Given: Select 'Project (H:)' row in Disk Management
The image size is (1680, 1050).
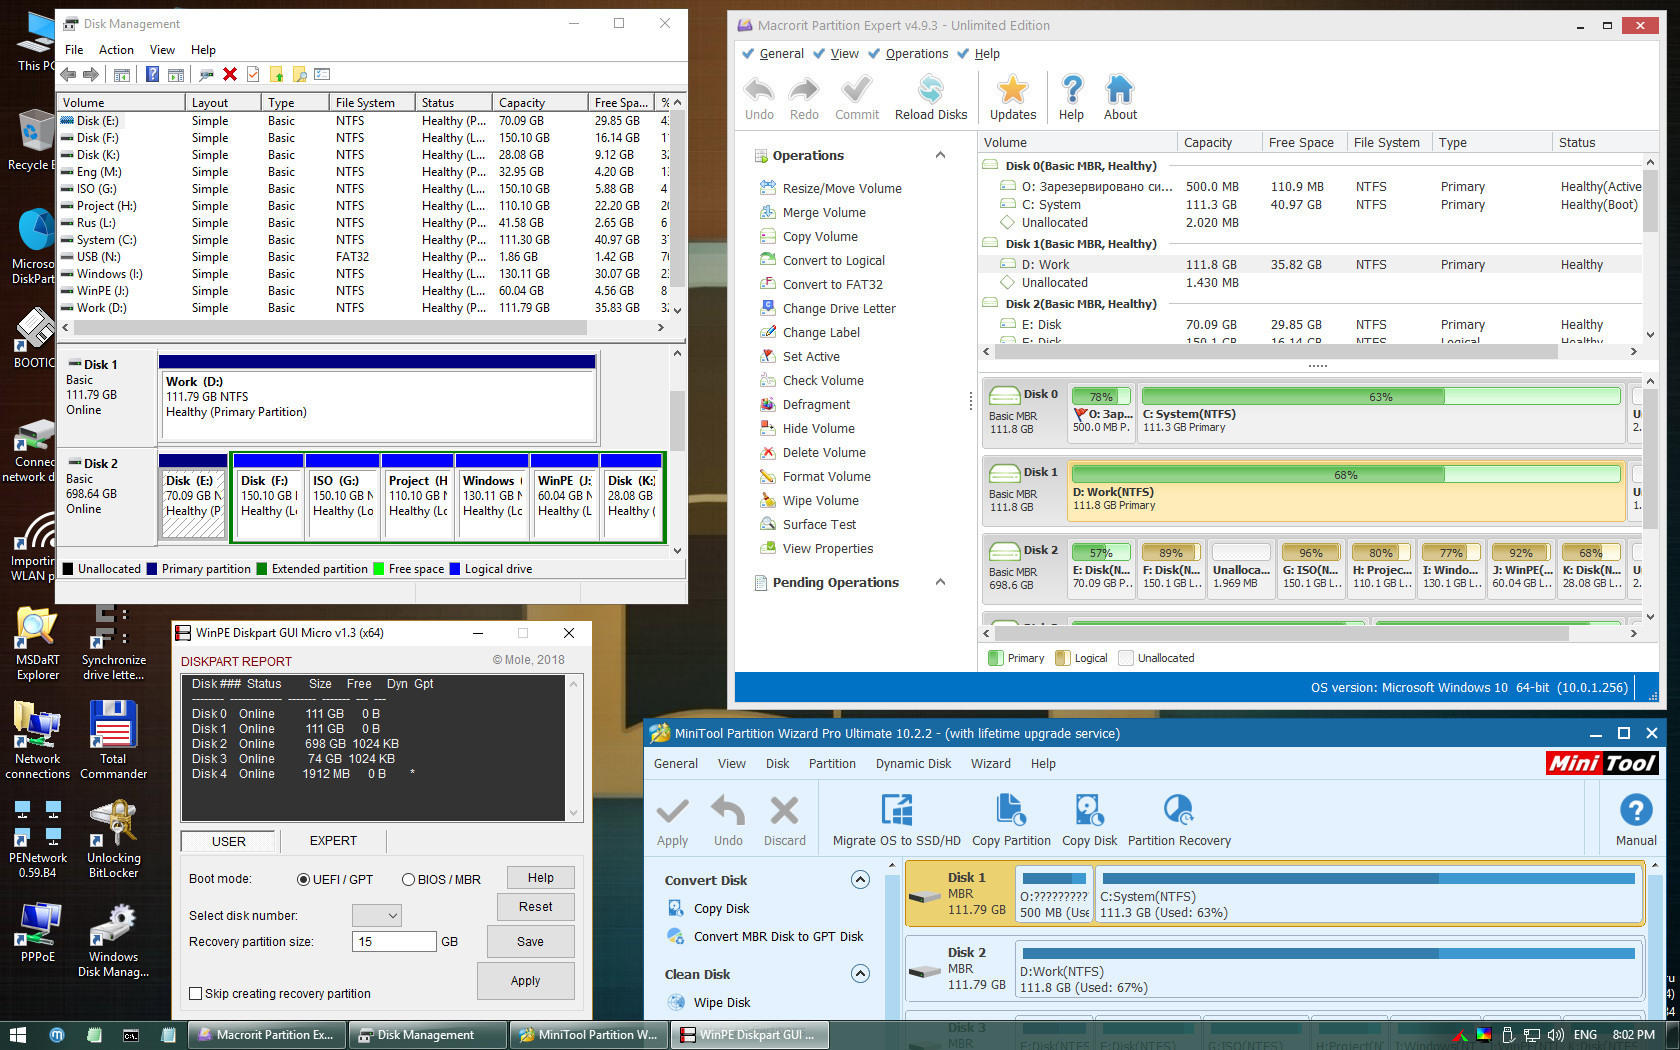Looking at the screenshot, I should pos(364,206).
